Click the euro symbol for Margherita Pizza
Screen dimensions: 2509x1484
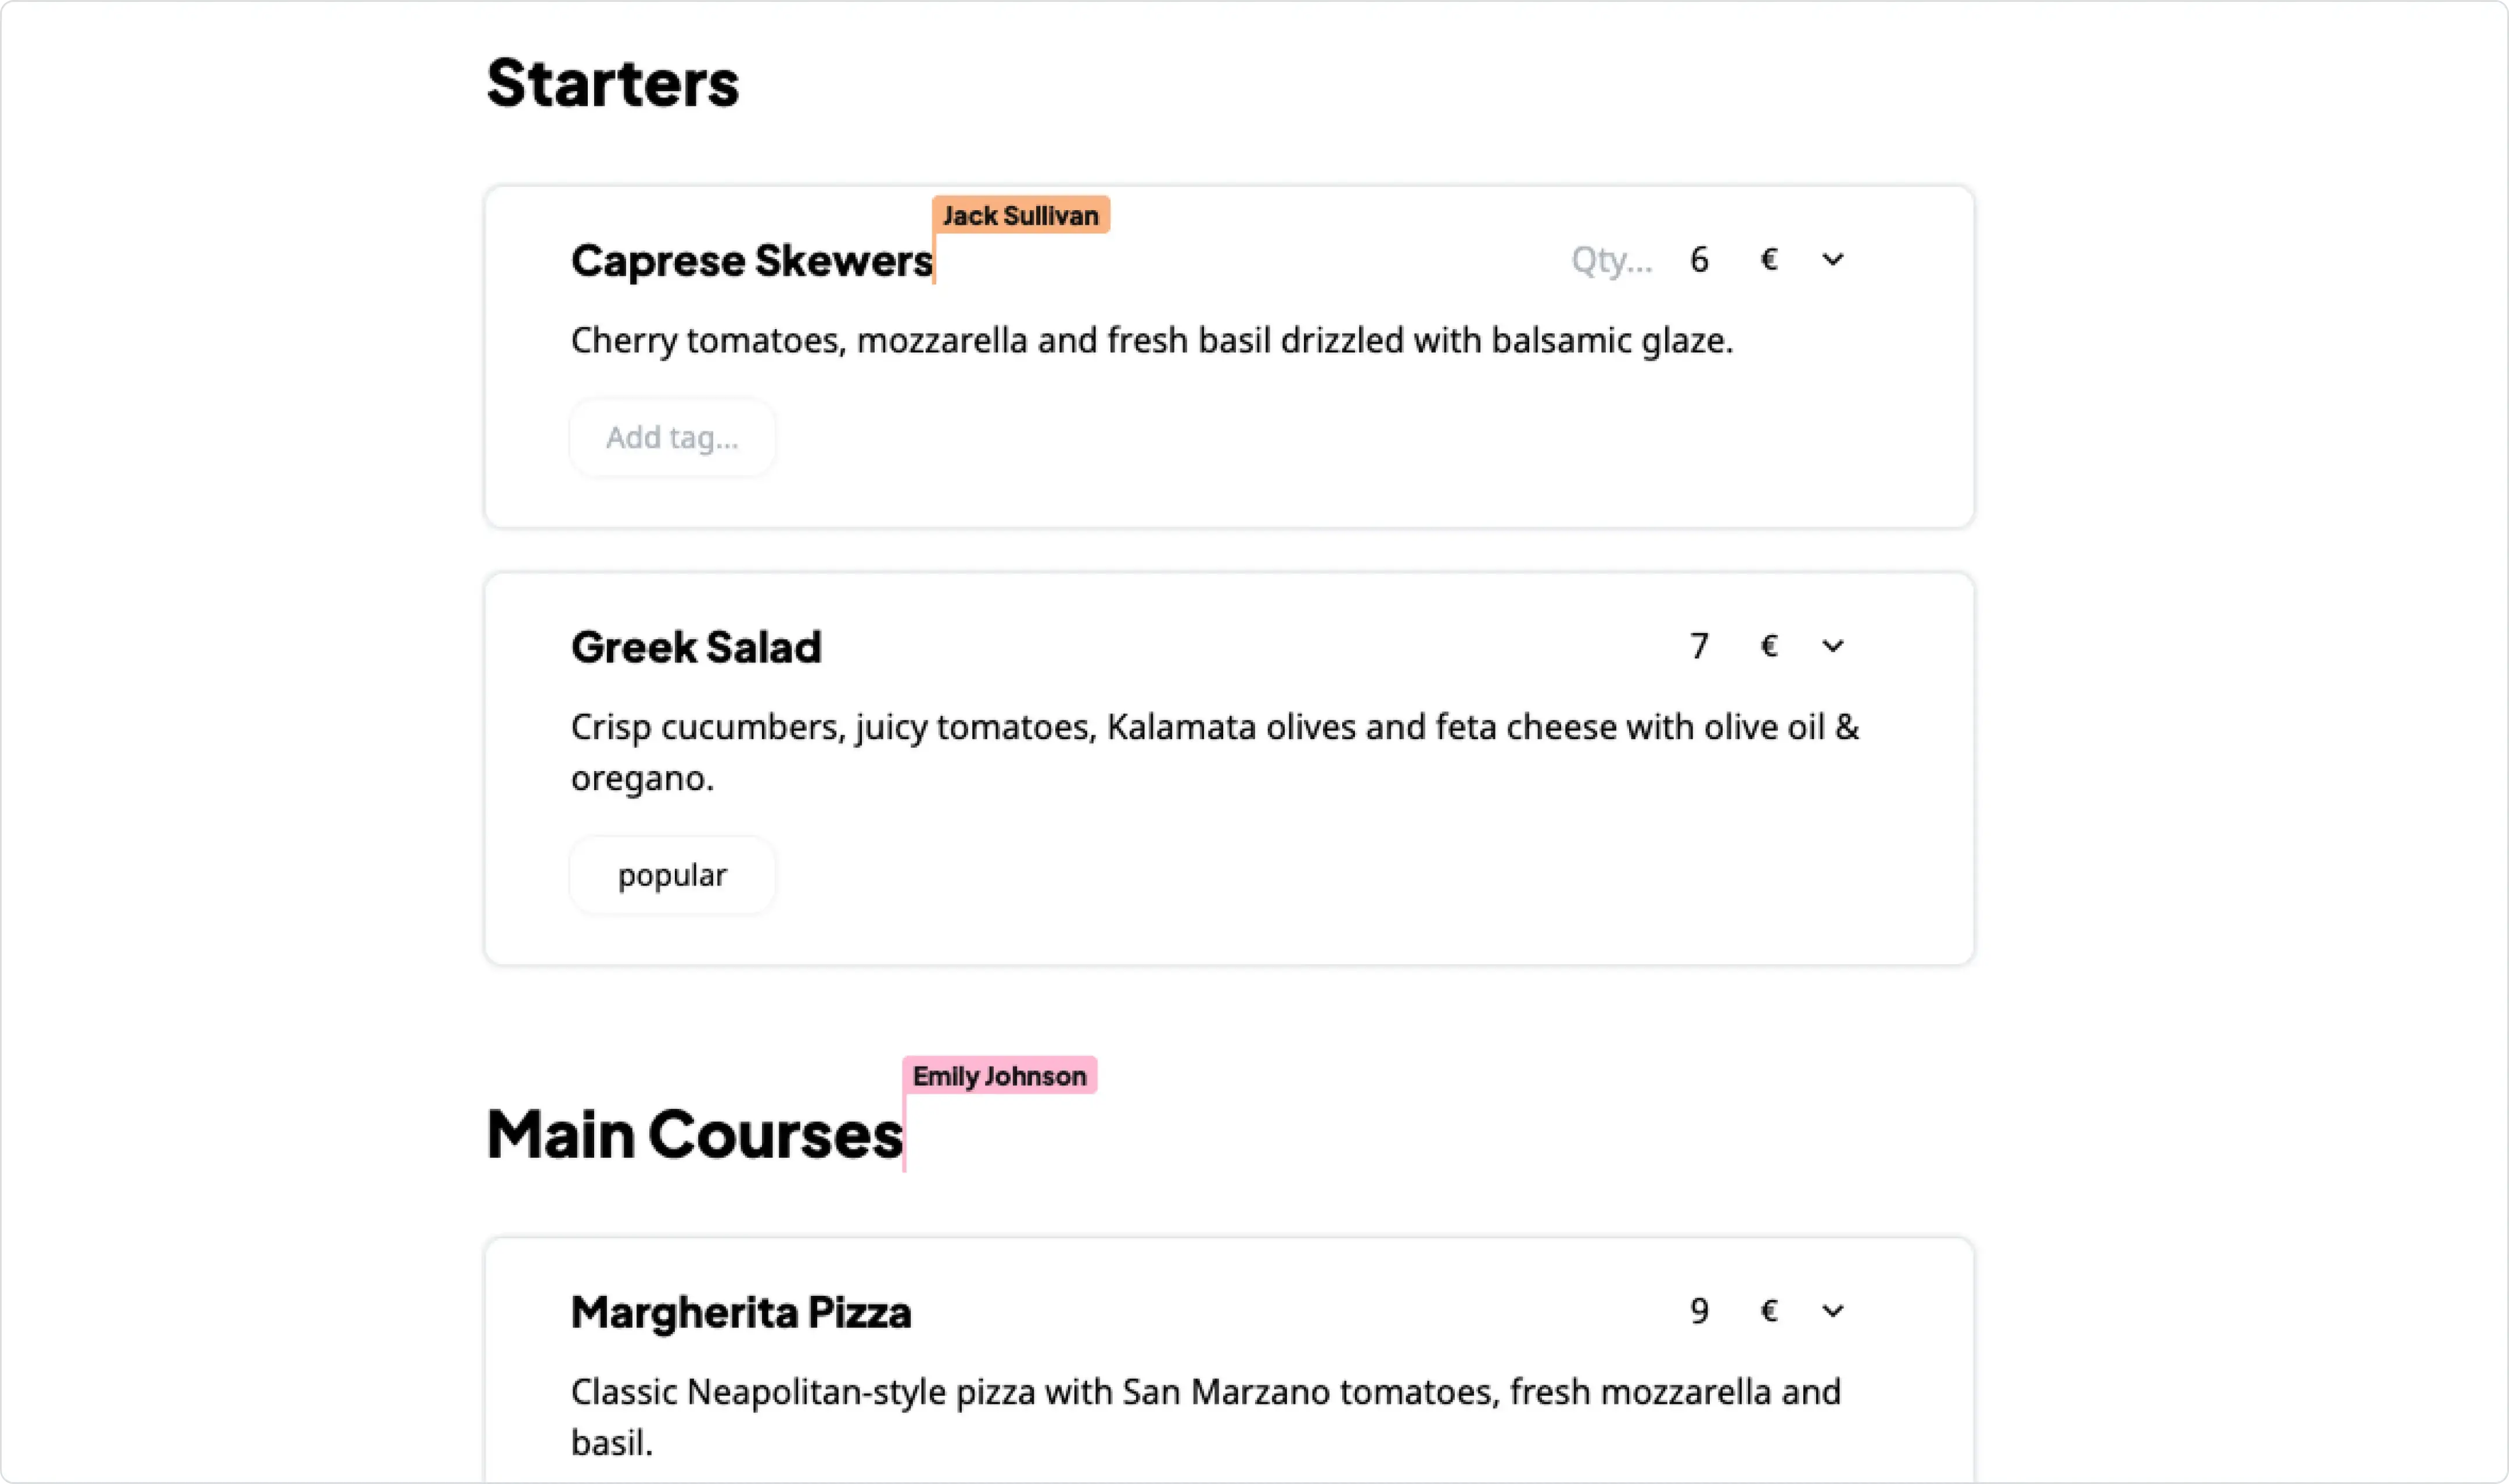point(1768,1311)
